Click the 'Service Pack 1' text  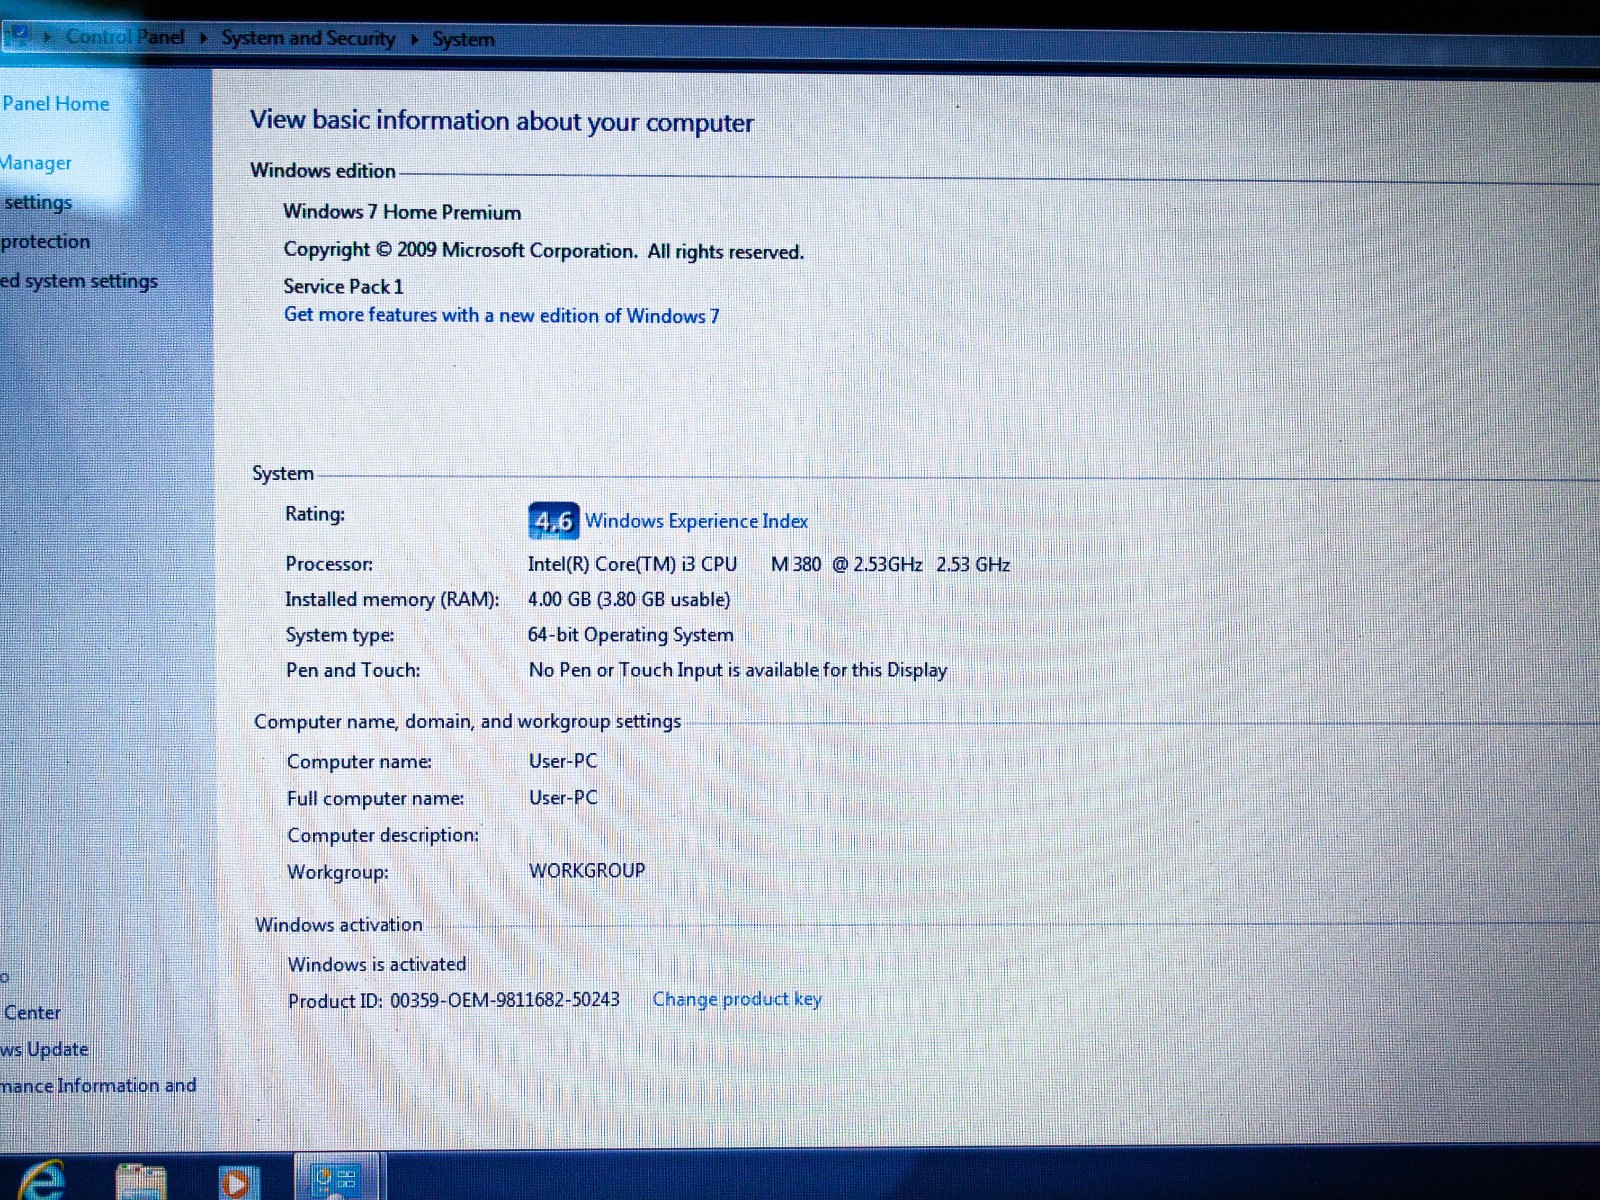pos(343,286)
